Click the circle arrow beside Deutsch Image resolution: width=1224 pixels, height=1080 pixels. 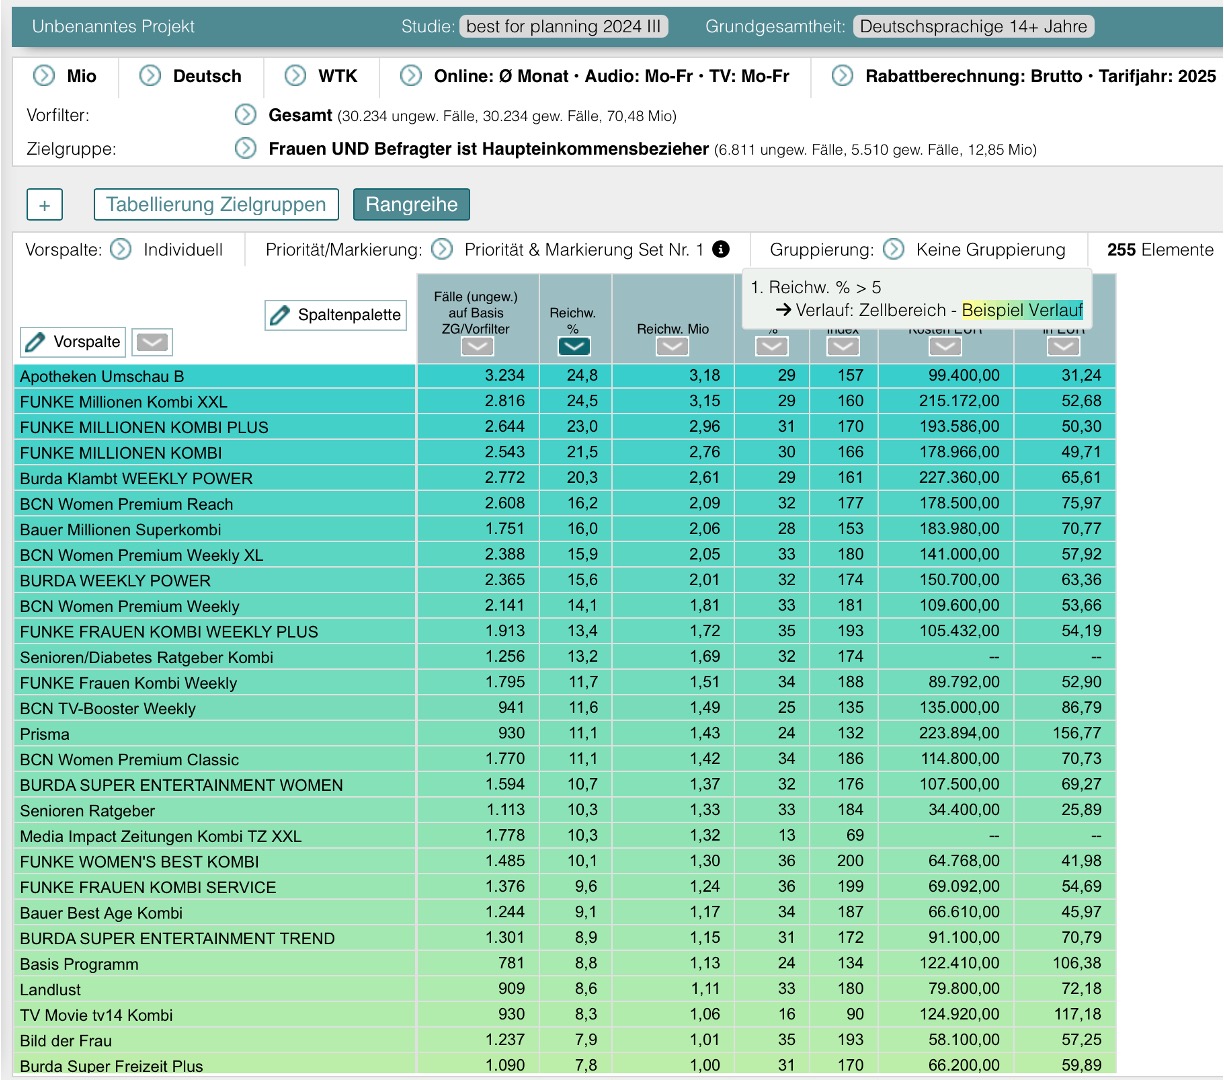pos(150,76)
